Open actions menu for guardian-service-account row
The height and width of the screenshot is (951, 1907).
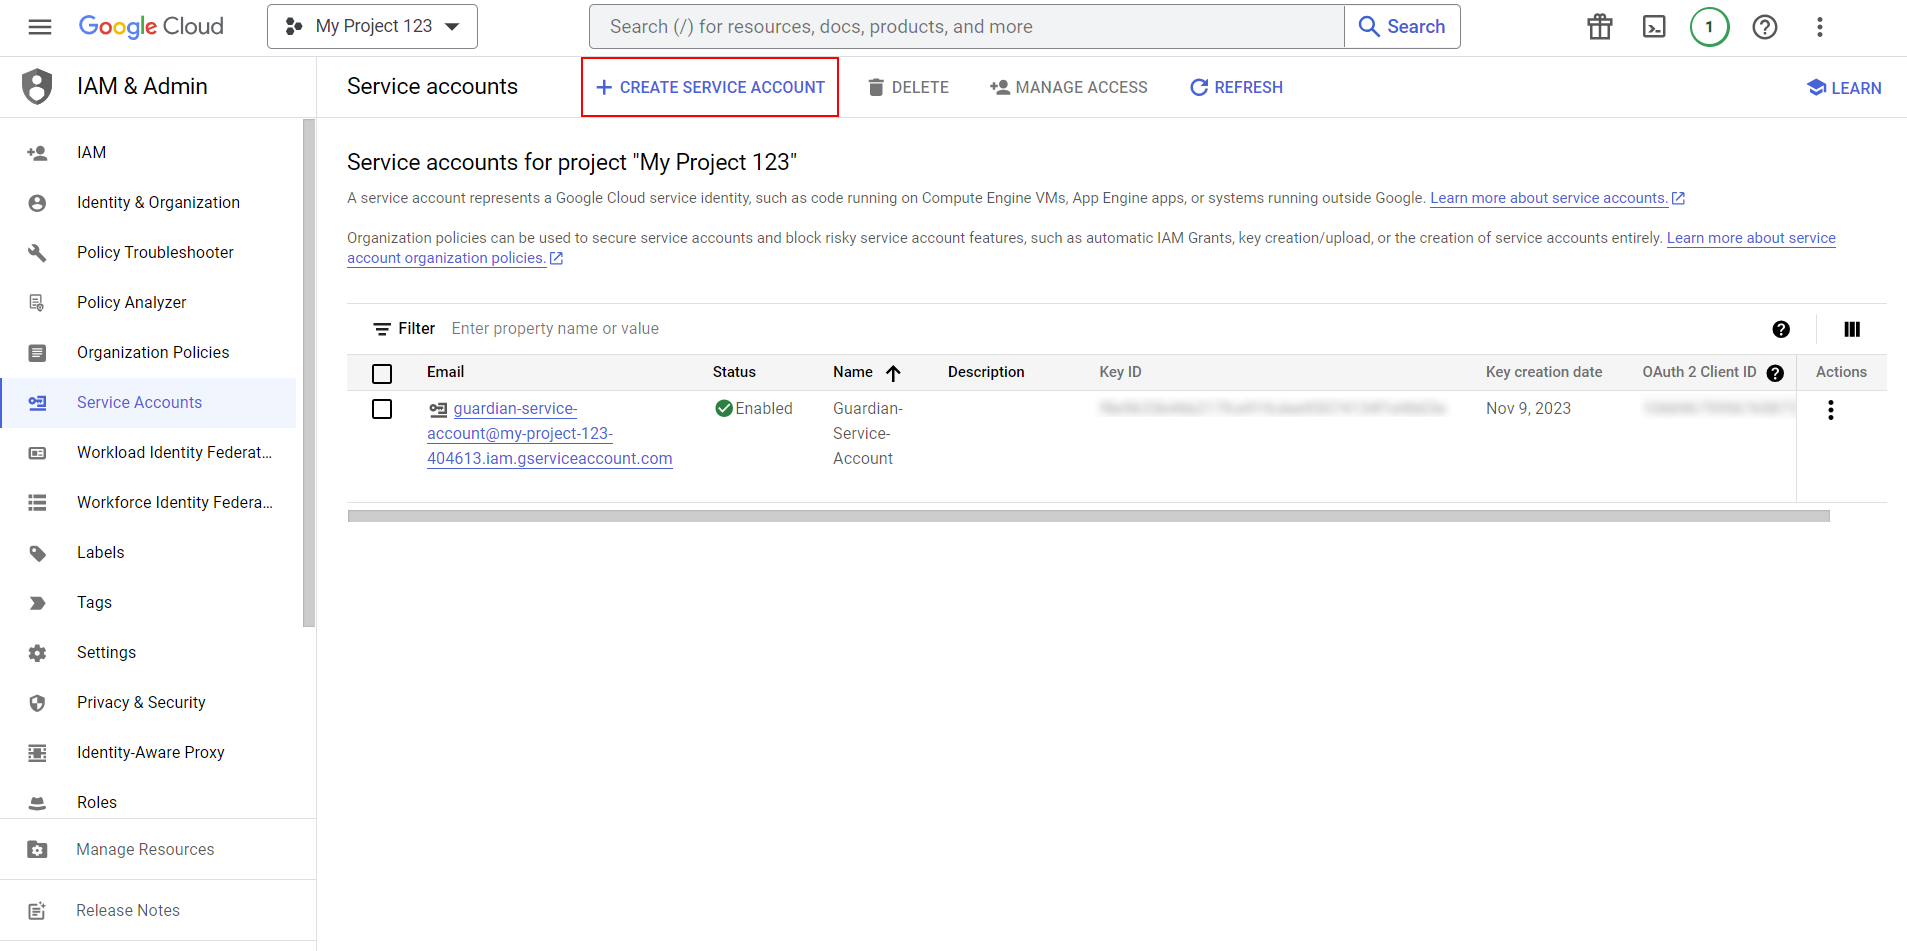coord(1831,410)
